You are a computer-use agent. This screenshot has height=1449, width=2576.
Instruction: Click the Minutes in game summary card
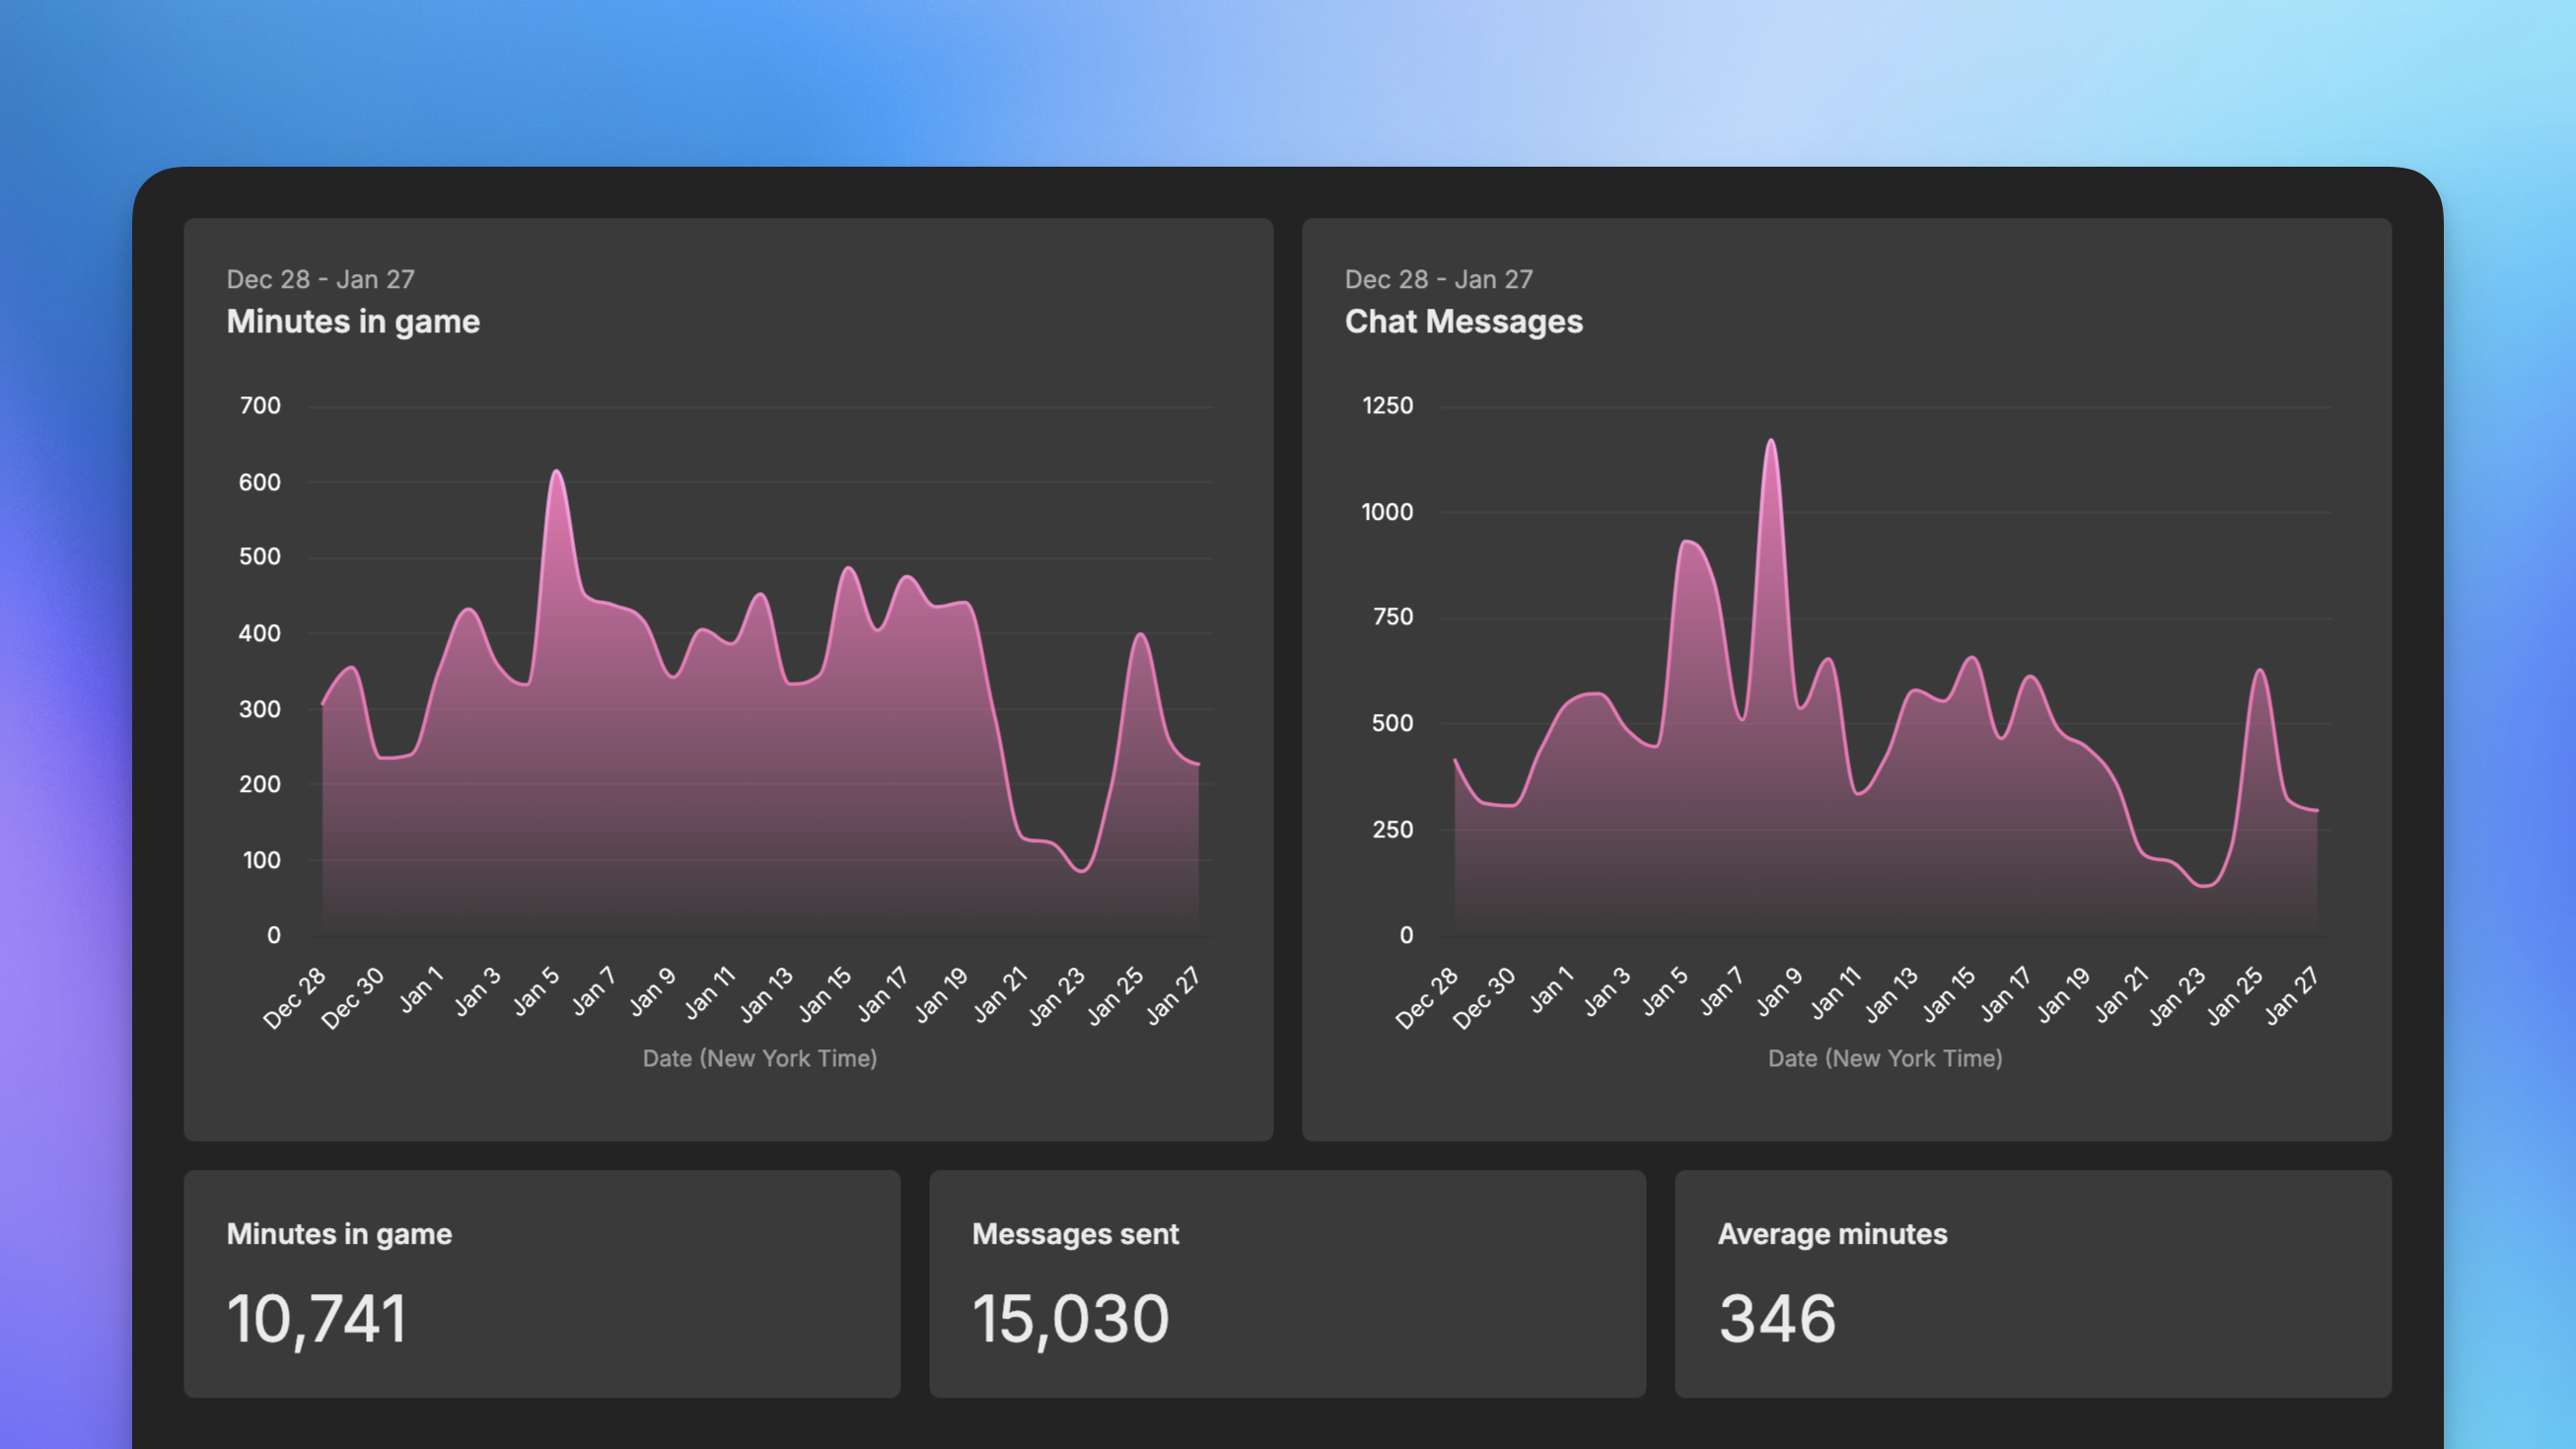point(544,1285)
